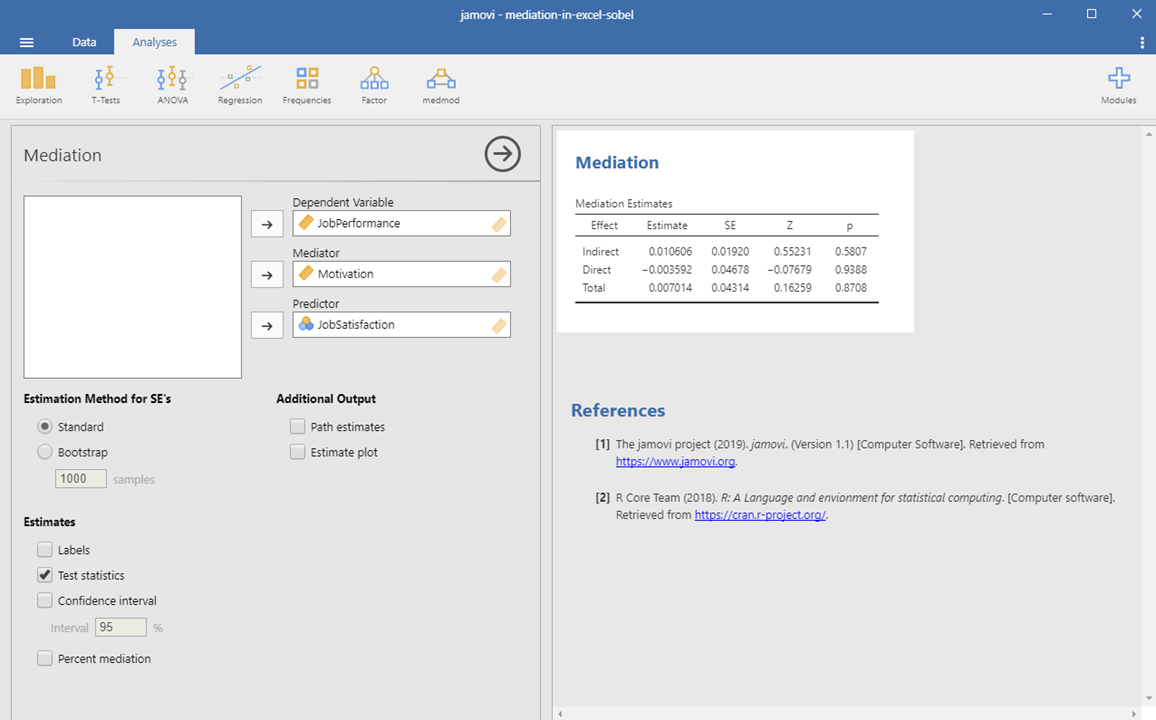Image resolution: width=1156 pixels, height=720 pixels.
Task: Open the Factor analyses menu
Action: (374, 84)
